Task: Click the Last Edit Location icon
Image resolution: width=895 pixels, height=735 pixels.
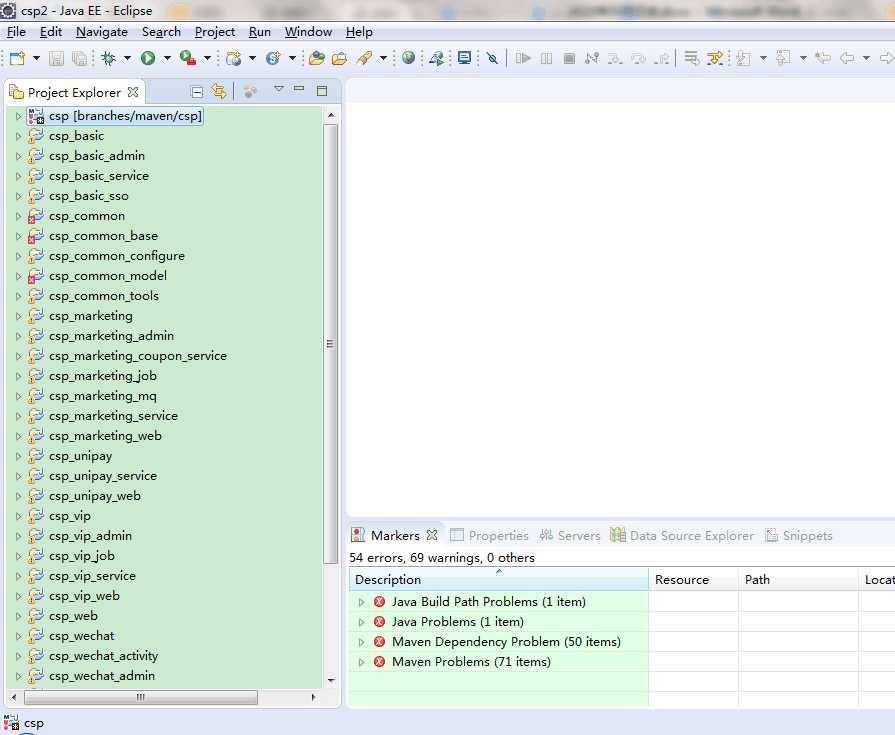Action: (823, 58)
